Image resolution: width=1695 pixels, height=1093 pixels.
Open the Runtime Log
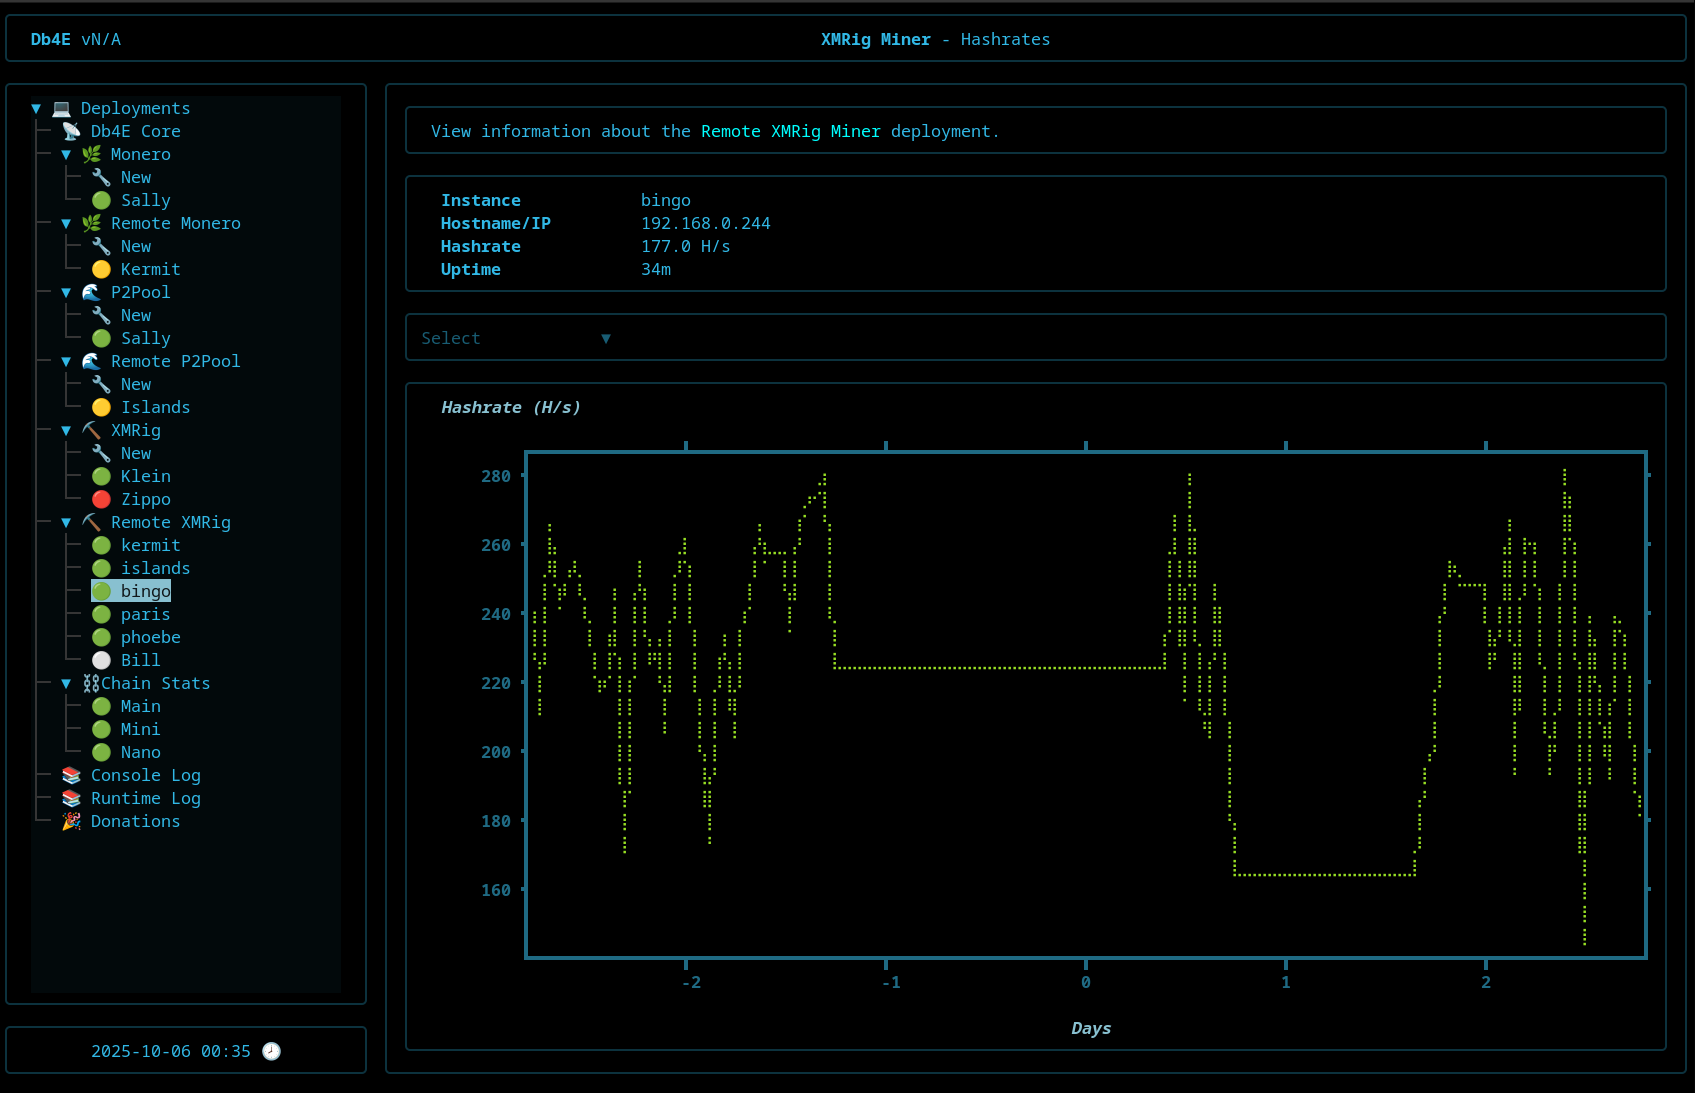(145, 798)
